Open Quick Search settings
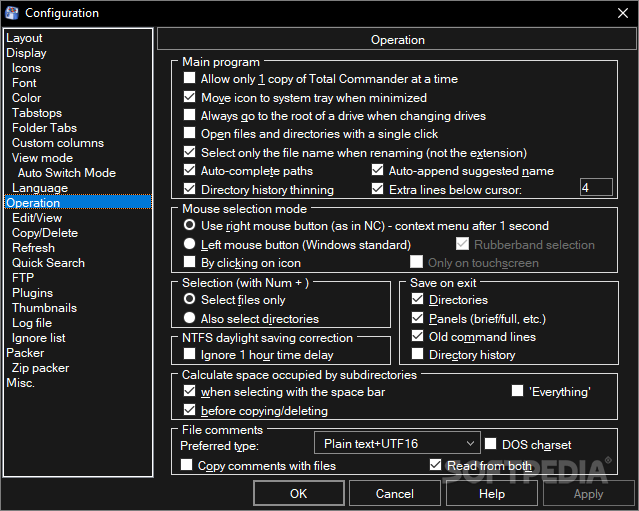 [48, 263]
